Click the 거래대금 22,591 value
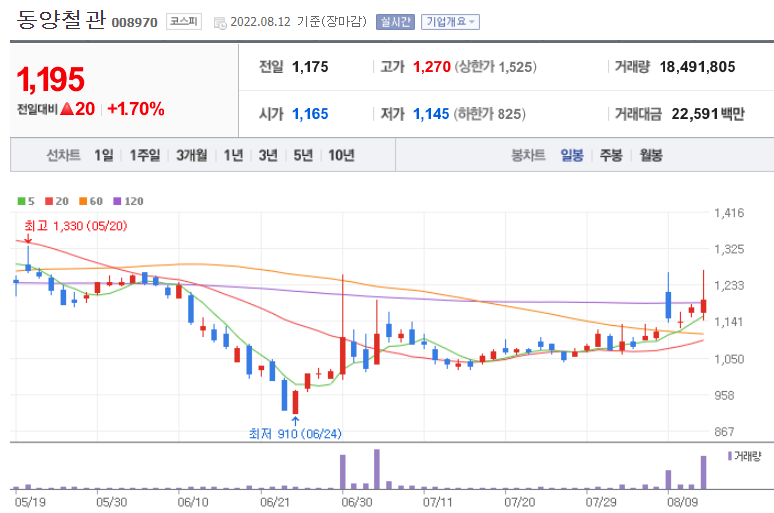The width and height of the screenshot is (774, 513). 695,114
